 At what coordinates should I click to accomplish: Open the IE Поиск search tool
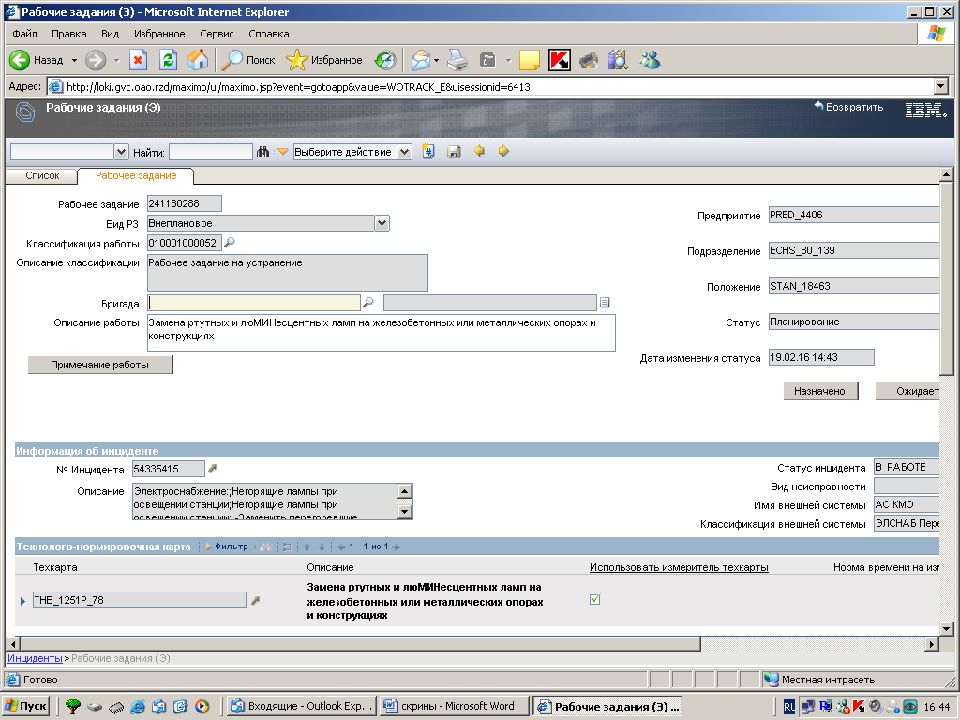pyautogui.click(x=248, y=60)
